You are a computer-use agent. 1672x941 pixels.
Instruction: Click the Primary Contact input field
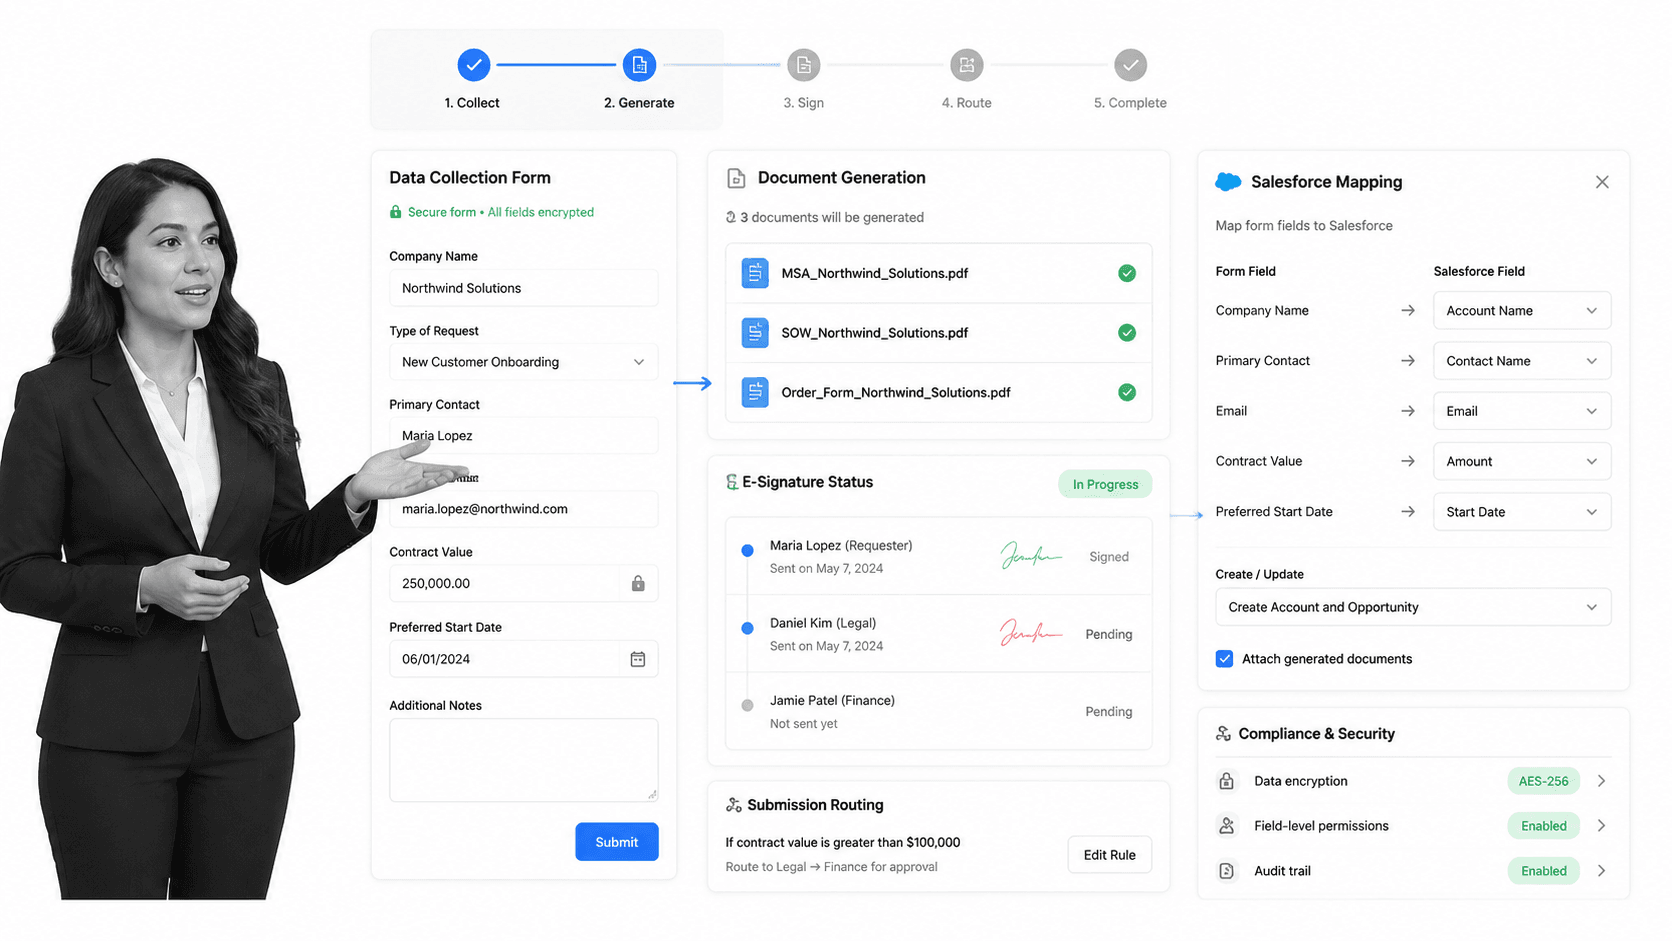tap(523, 436)
